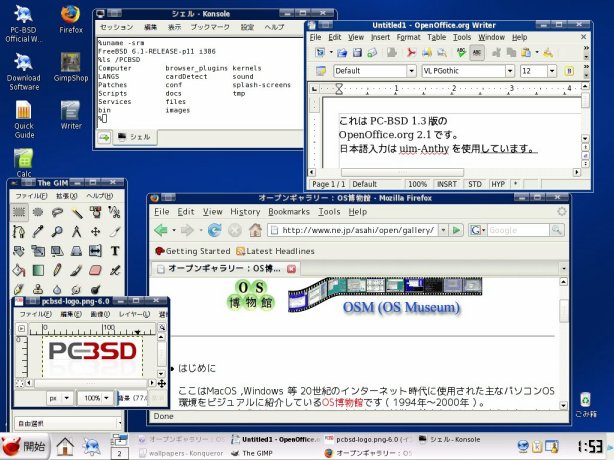This screenshot has height=460, width=614.
Task: Toggle STD selection mode in Writer status bar
Action: (475, 184)
